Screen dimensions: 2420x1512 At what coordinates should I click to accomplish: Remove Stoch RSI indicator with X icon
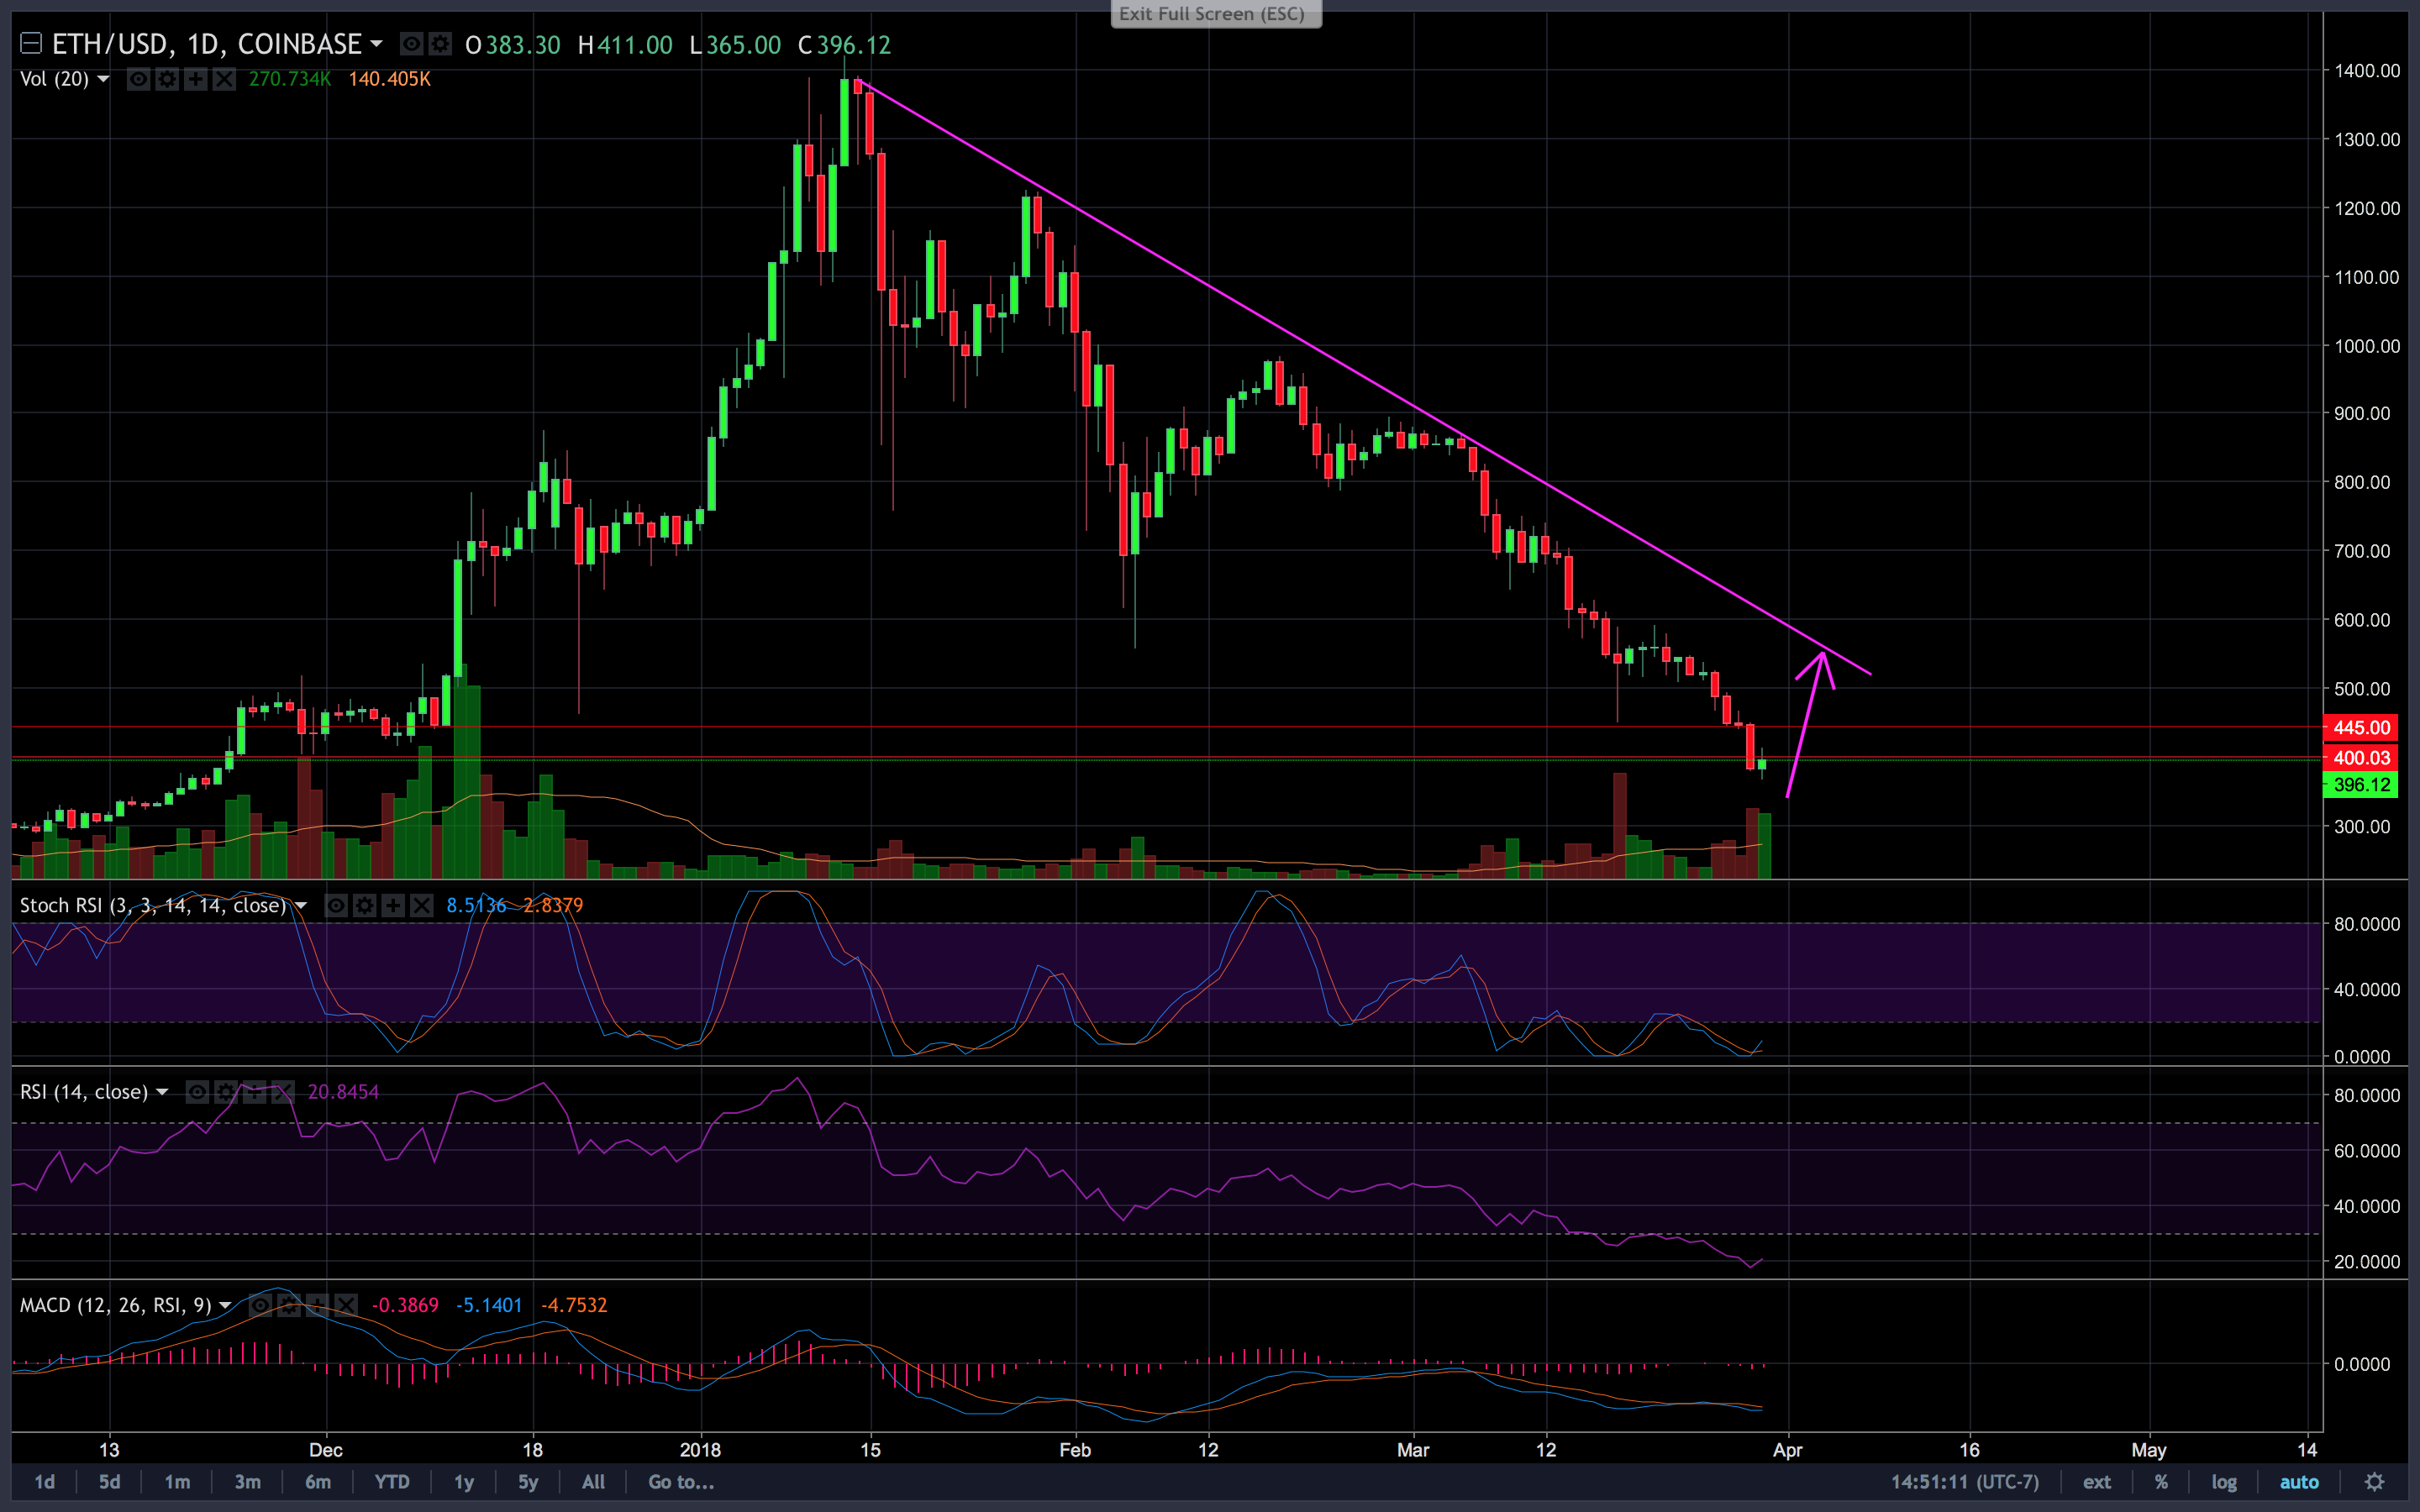pyautogui.click(x=422, y=906)
